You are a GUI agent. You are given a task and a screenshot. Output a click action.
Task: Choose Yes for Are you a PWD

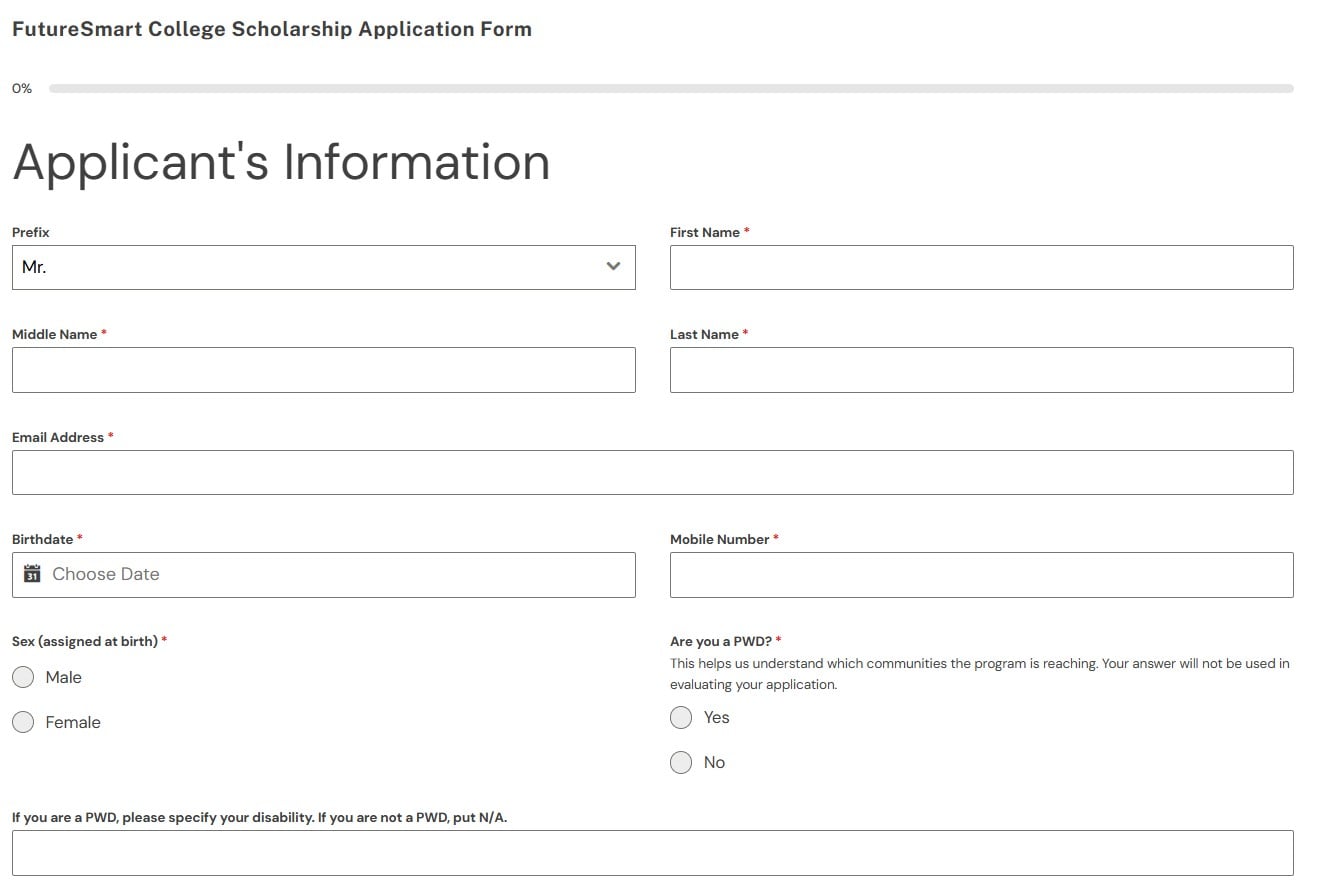[x=681, y=717]
